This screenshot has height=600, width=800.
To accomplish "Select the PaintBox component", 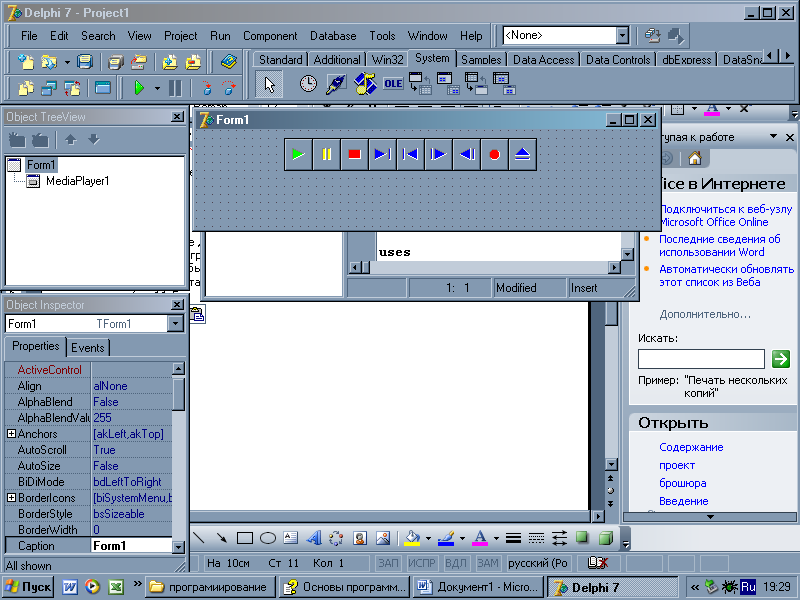I will [x=336, y=84].
